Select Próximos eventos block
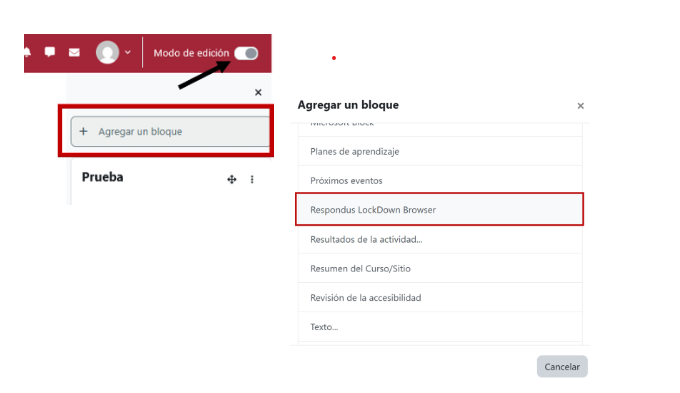Viewport: 680px width, 393px height. click(440, 180)
